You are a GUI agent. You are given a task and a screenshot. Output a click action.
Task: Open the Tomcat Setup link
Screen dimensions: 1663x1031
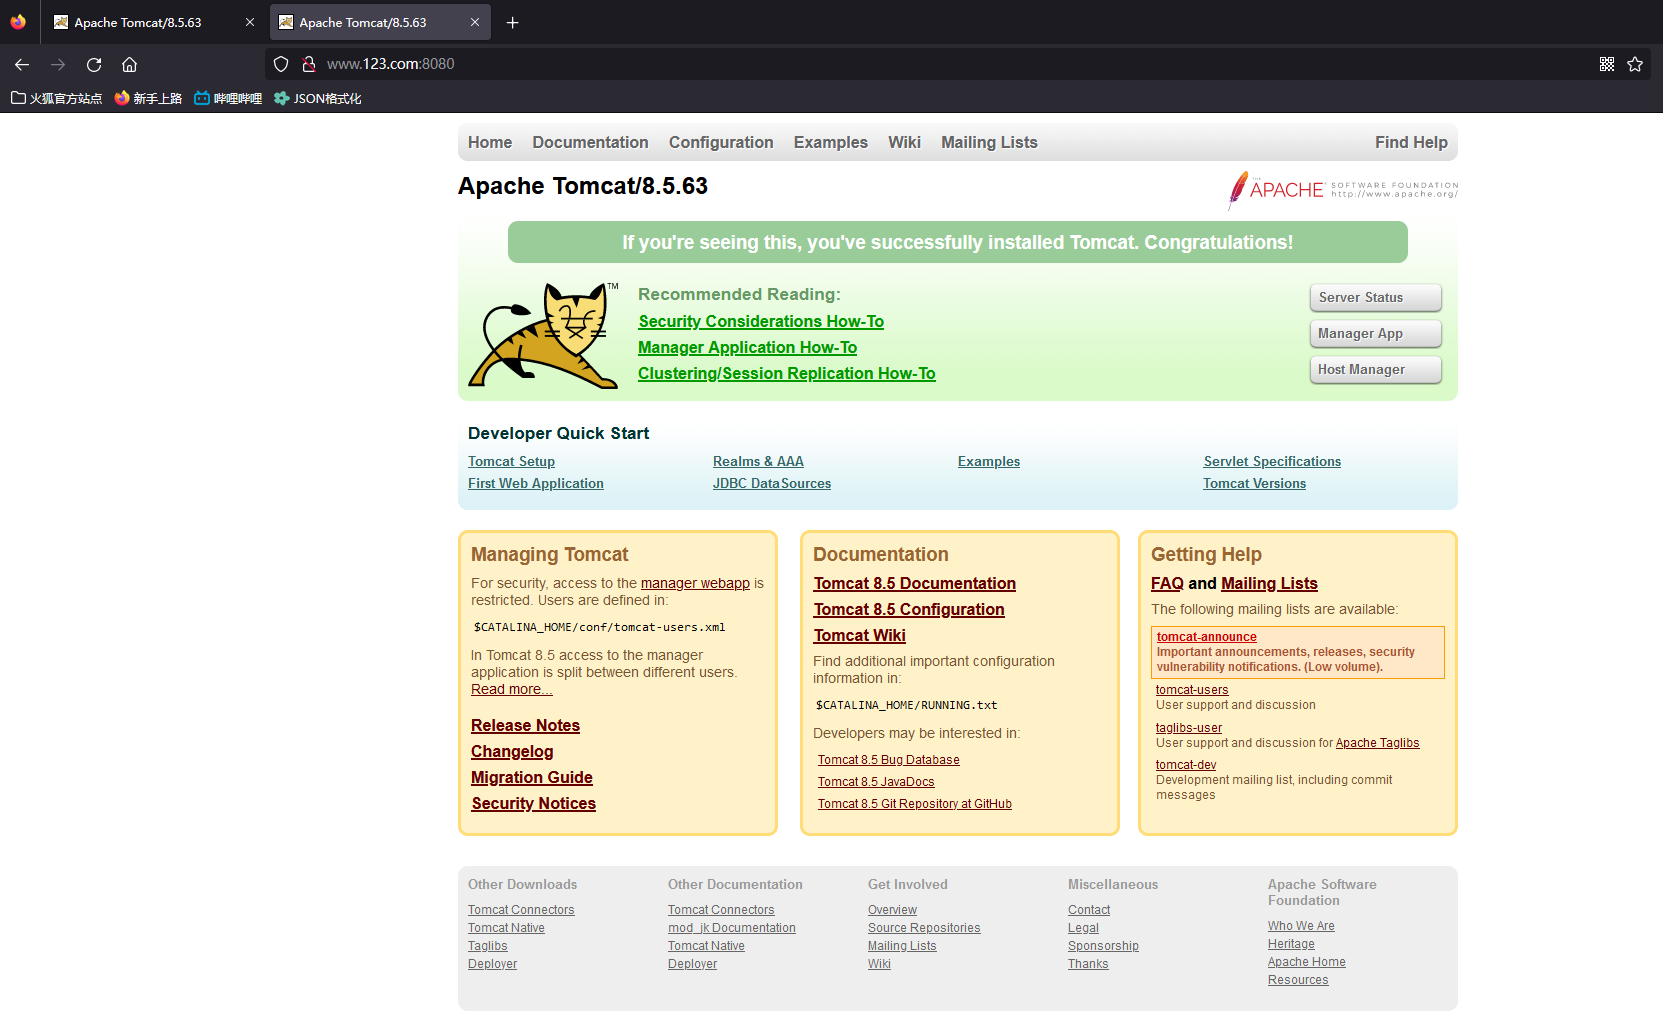pos(511,461)
